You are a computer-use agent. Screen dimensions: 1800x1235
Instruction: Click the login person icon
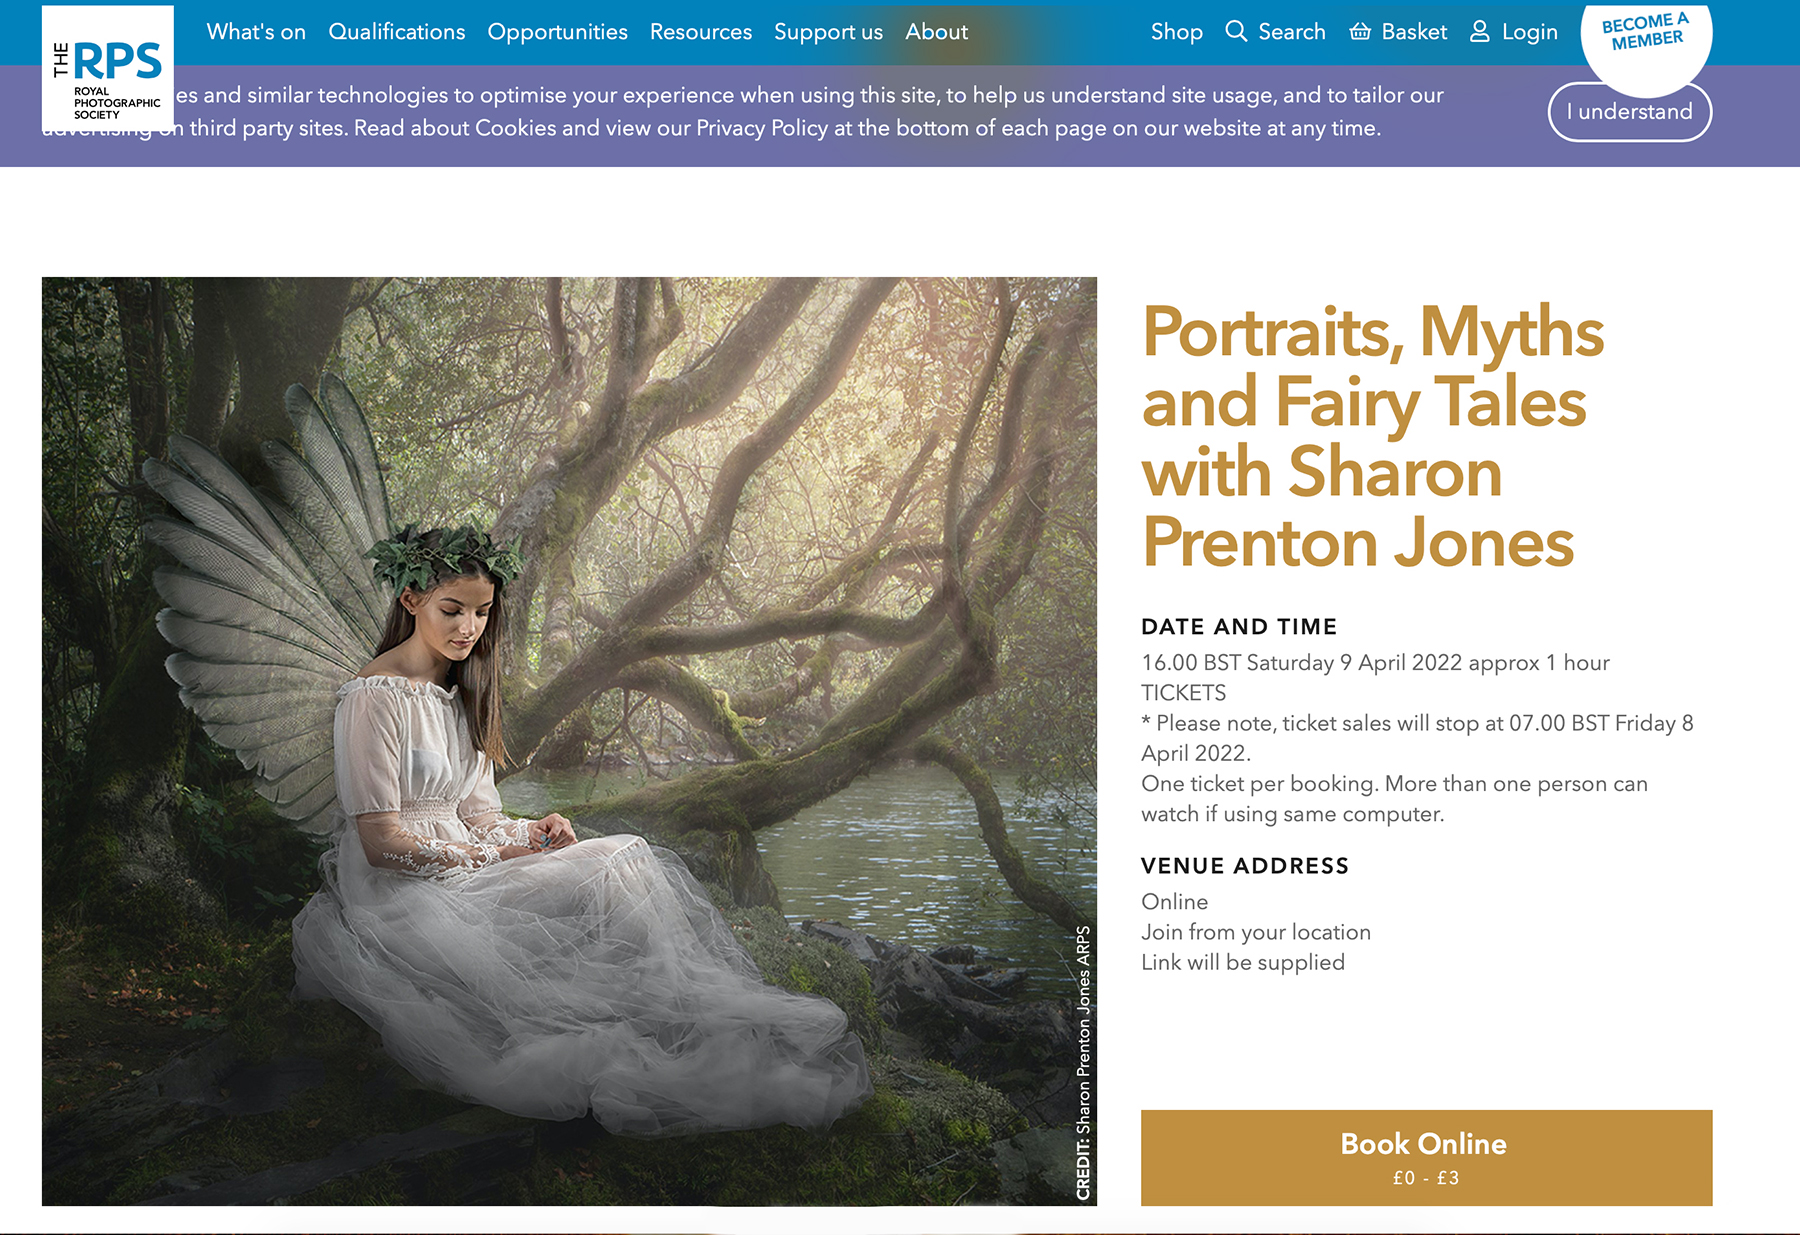pos(1480,31)
